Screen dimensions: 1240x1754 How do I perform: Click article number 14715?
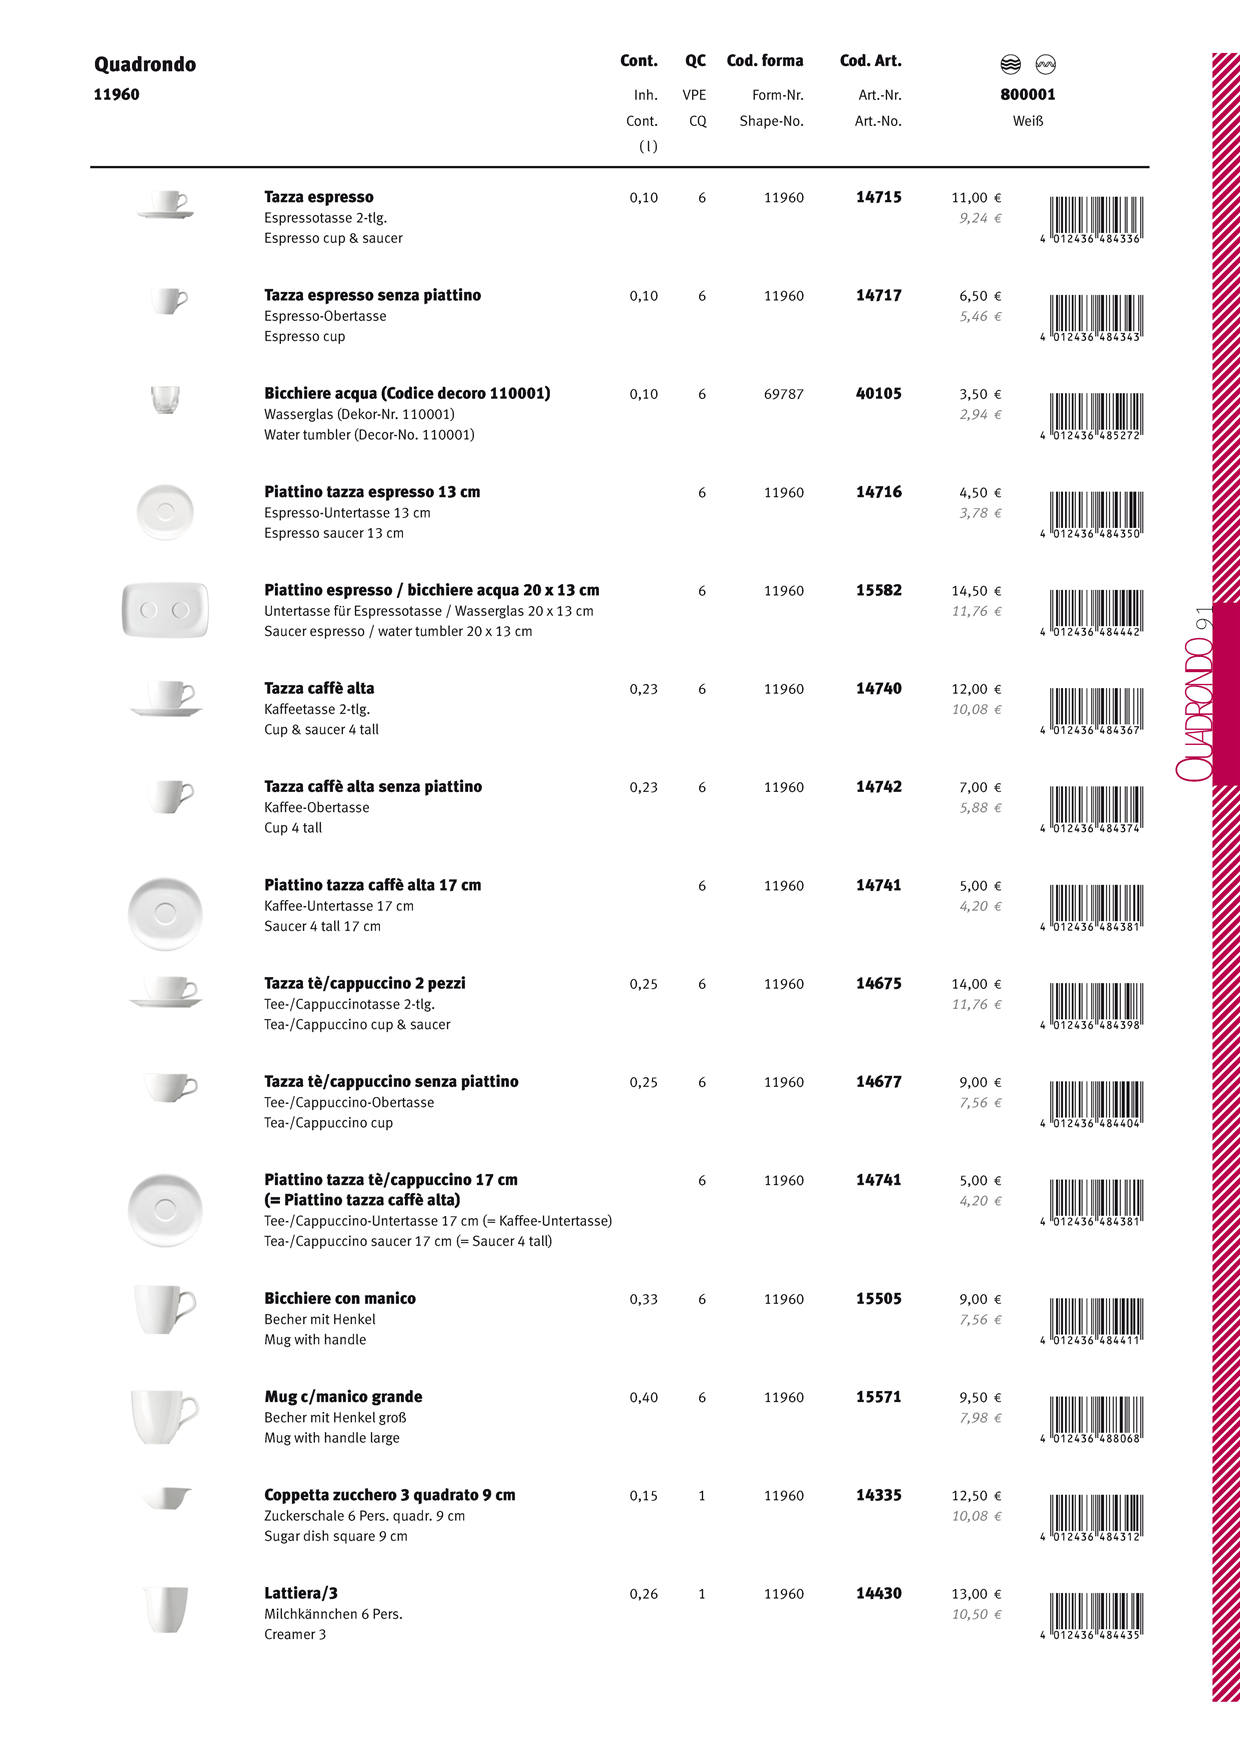(x=878, y=197)
